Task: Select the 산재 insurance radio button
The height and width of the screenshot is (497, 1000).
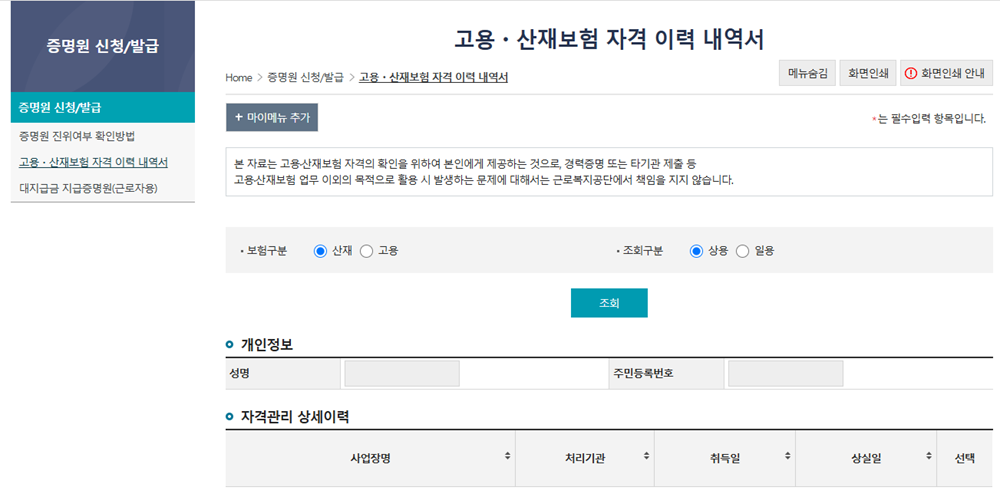Action: point(320,251)
